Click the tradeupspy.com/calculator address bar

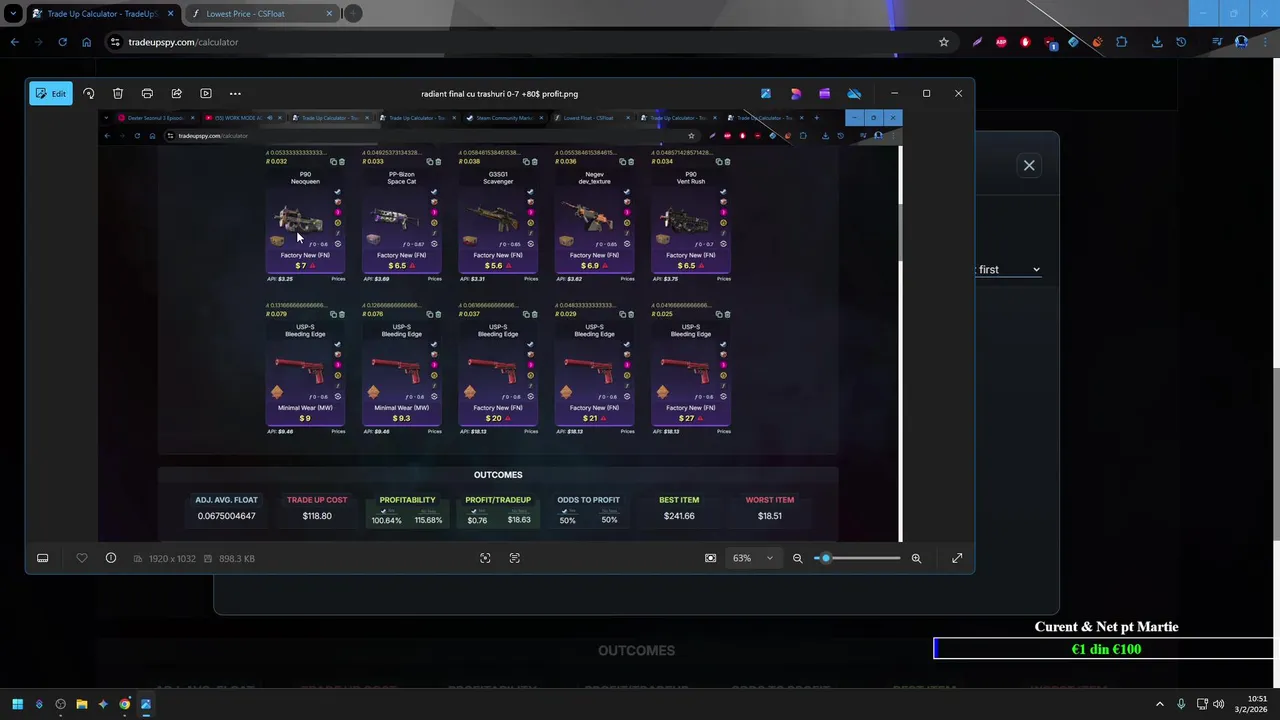530,42
